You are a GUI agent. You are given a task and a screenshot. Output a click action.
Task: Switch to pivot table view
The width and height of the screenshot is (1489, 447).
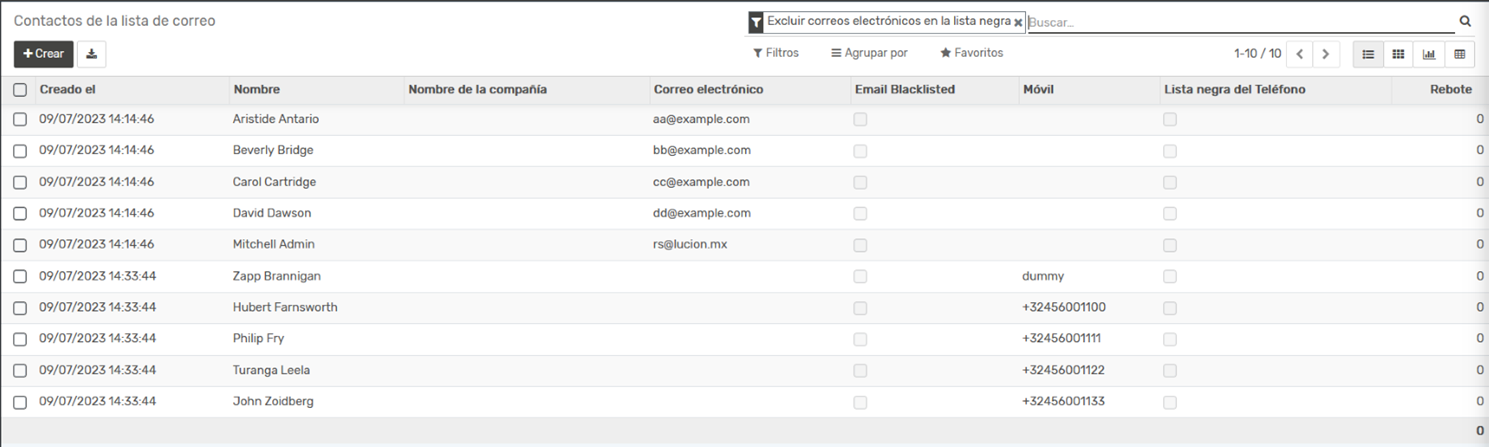1459,54
